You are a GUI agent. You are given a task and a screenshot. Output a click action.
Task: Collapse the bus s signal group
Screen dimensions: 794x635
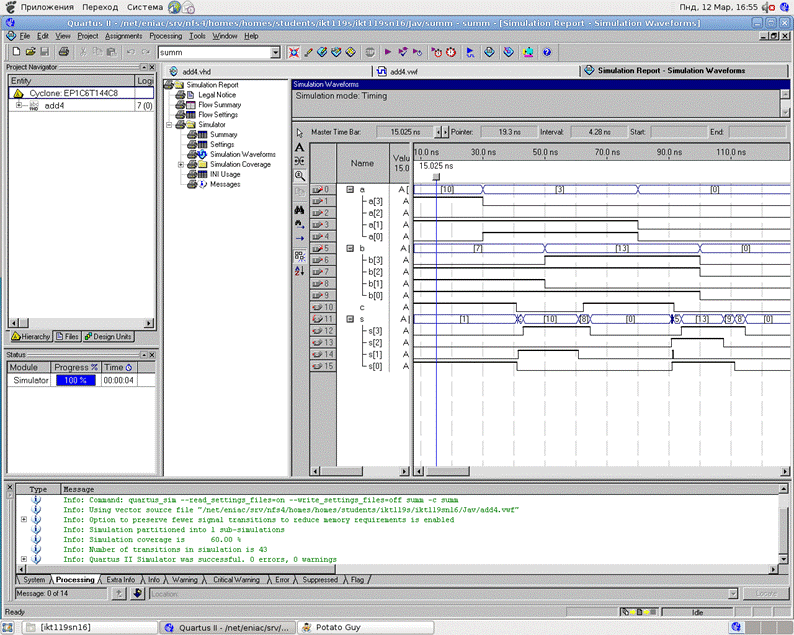(x=350, y=319)
